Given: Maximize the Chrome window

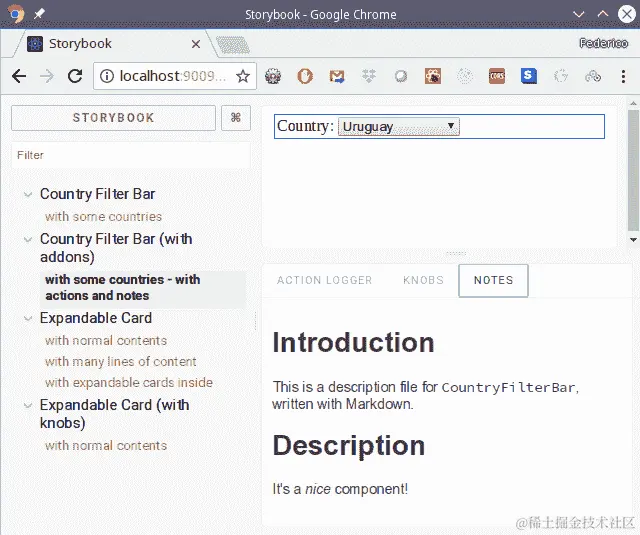Looking at the screenshot, I should click(603, 13).
